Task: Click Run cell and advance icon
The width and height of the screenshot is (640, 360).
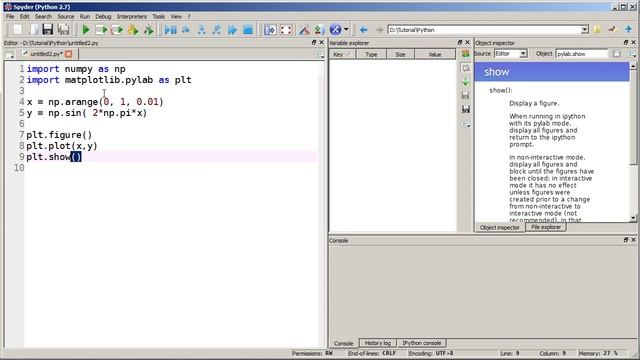Action: coord(117,29)
